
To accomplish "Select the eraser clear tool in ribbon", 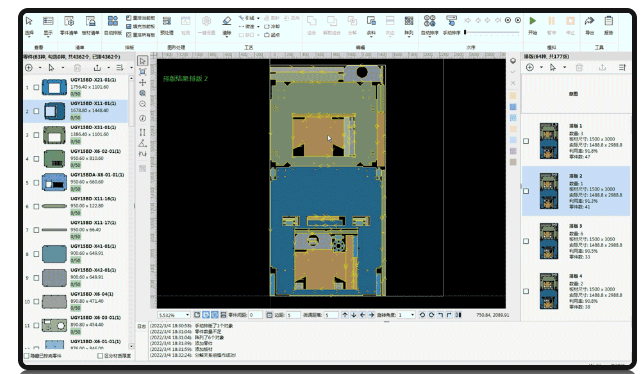I will (x=227, y=21).
